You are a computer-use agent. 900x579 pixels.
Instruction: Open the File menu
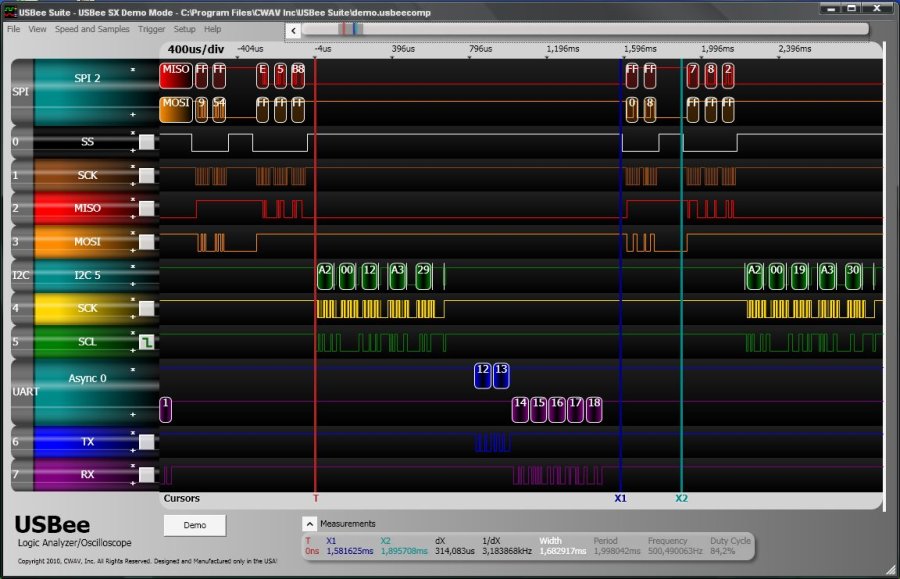13,29
